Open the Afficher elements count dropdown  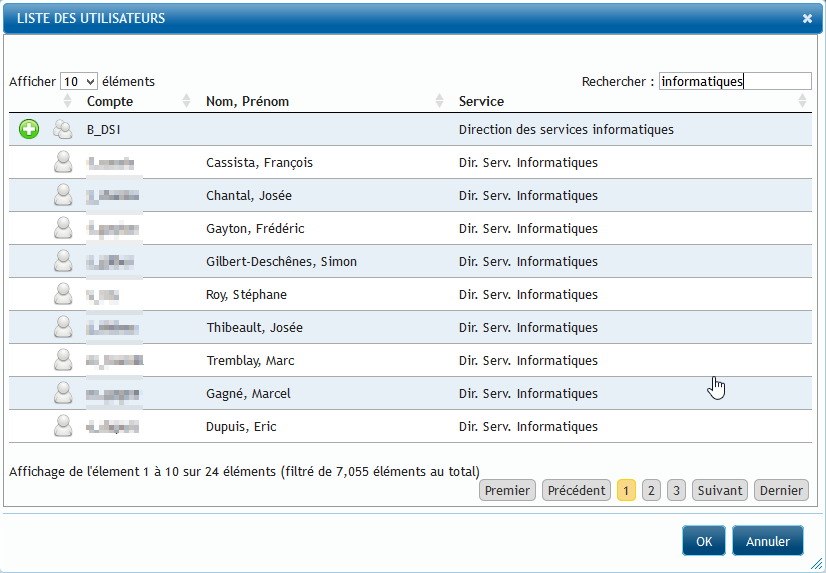tap(79, 82)
